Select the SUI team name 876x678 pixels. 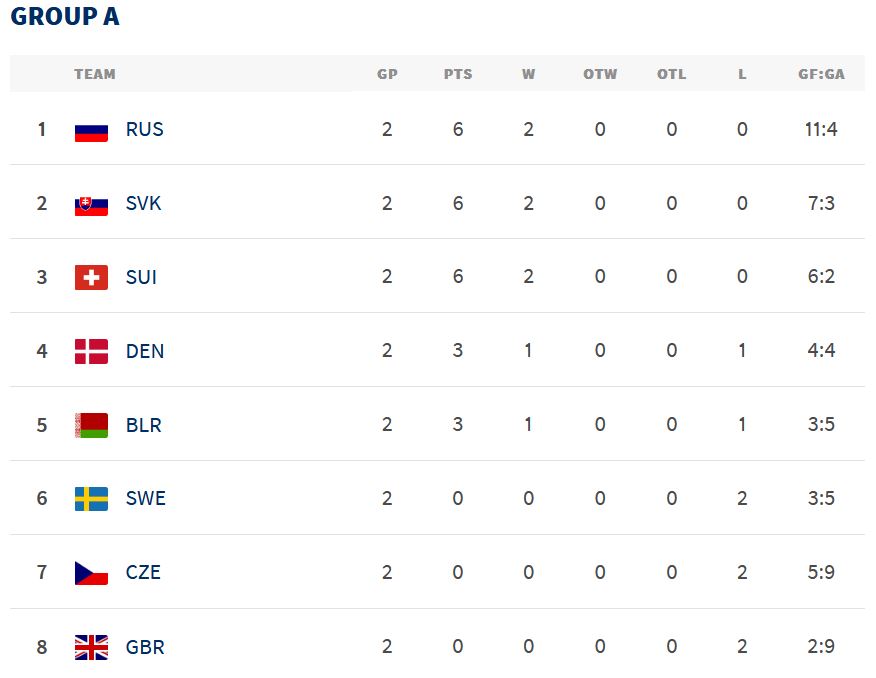(x=142, y=278)
